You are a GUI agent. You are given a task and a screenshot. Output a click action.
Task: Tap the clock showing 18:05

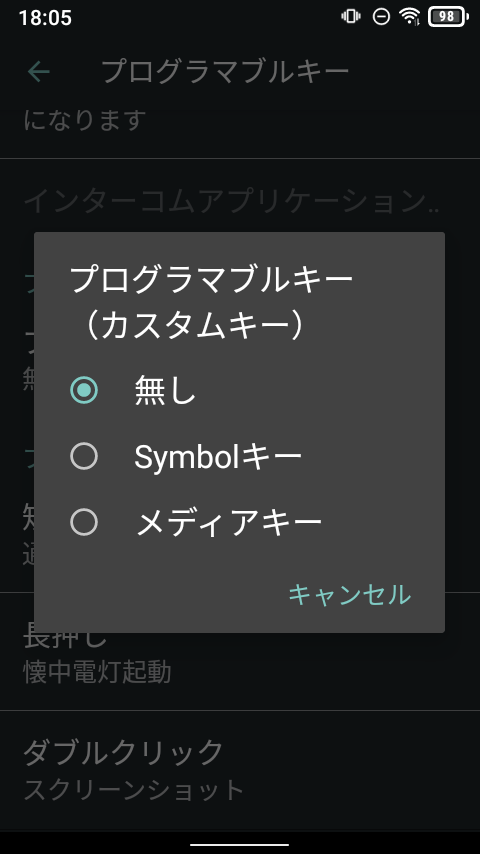tap(45, 17)
